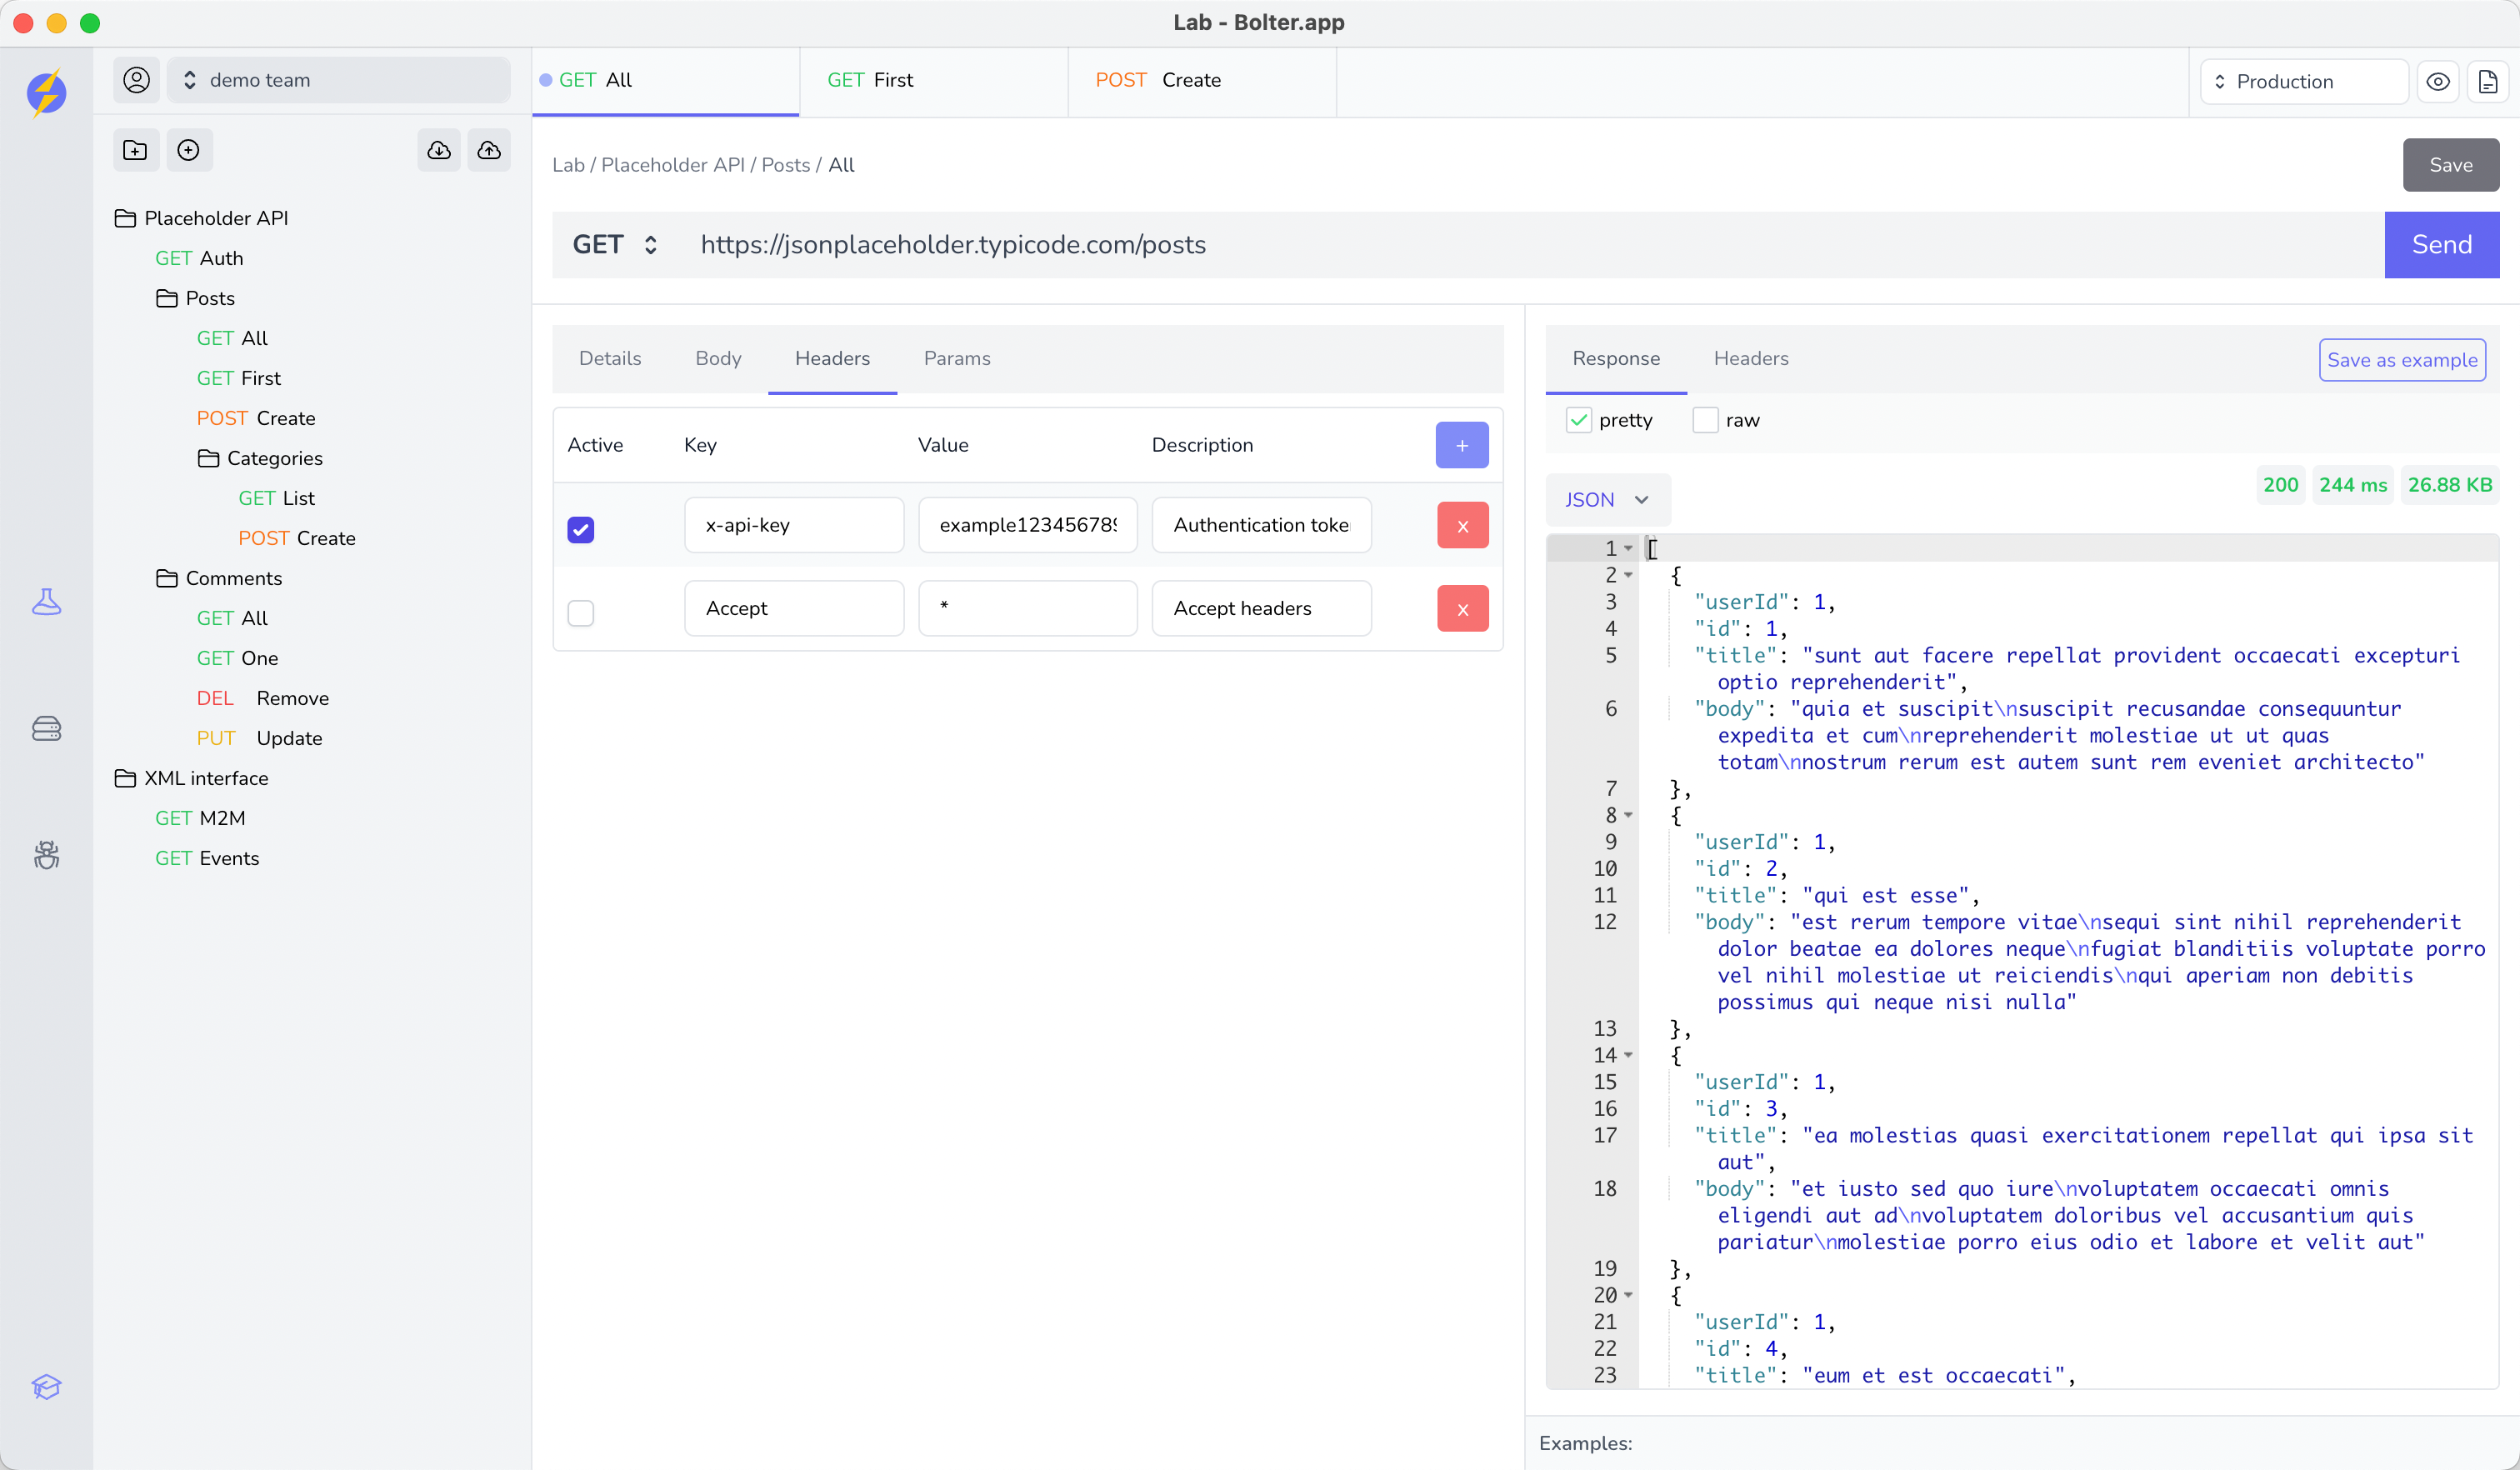Click the Posts folder icon
This screenshot has width=2520, height=1470.
[x=167, y=298]
